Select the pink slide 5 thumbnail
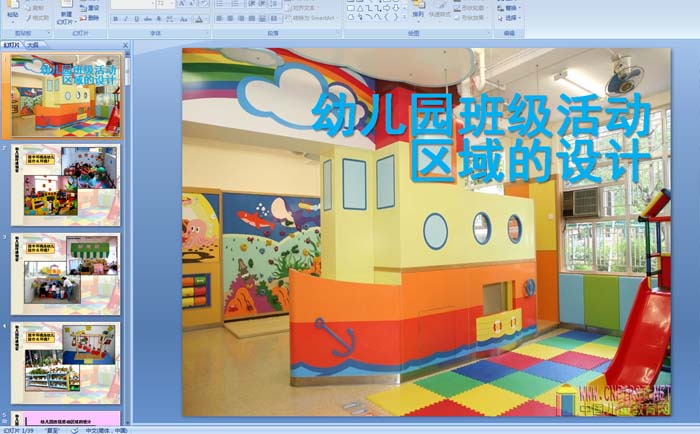 pos(66,418)
